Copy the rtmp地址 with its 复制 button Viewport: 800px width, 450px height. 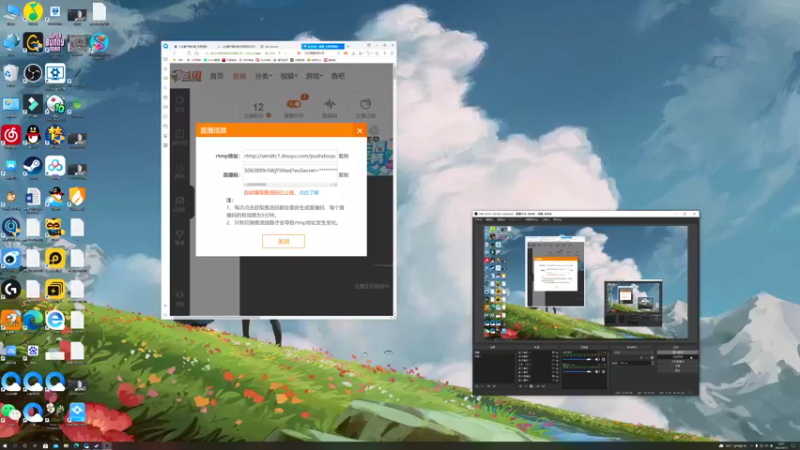point(344,156)
